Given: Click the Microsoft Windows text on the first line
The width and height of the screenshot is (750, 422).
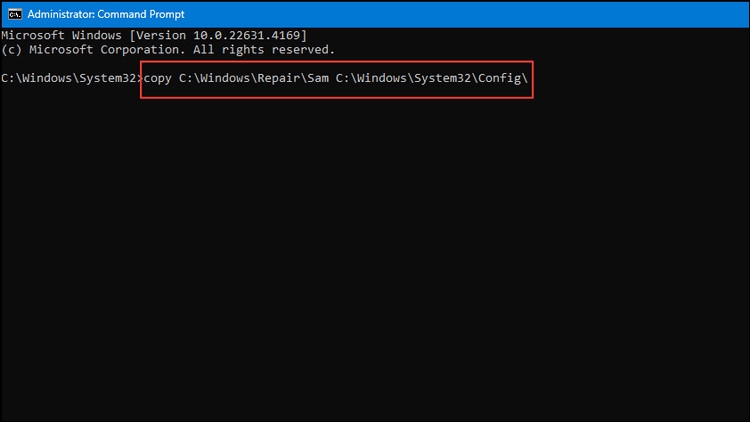Looking at the screenshot, I should (x=61, y=35).
